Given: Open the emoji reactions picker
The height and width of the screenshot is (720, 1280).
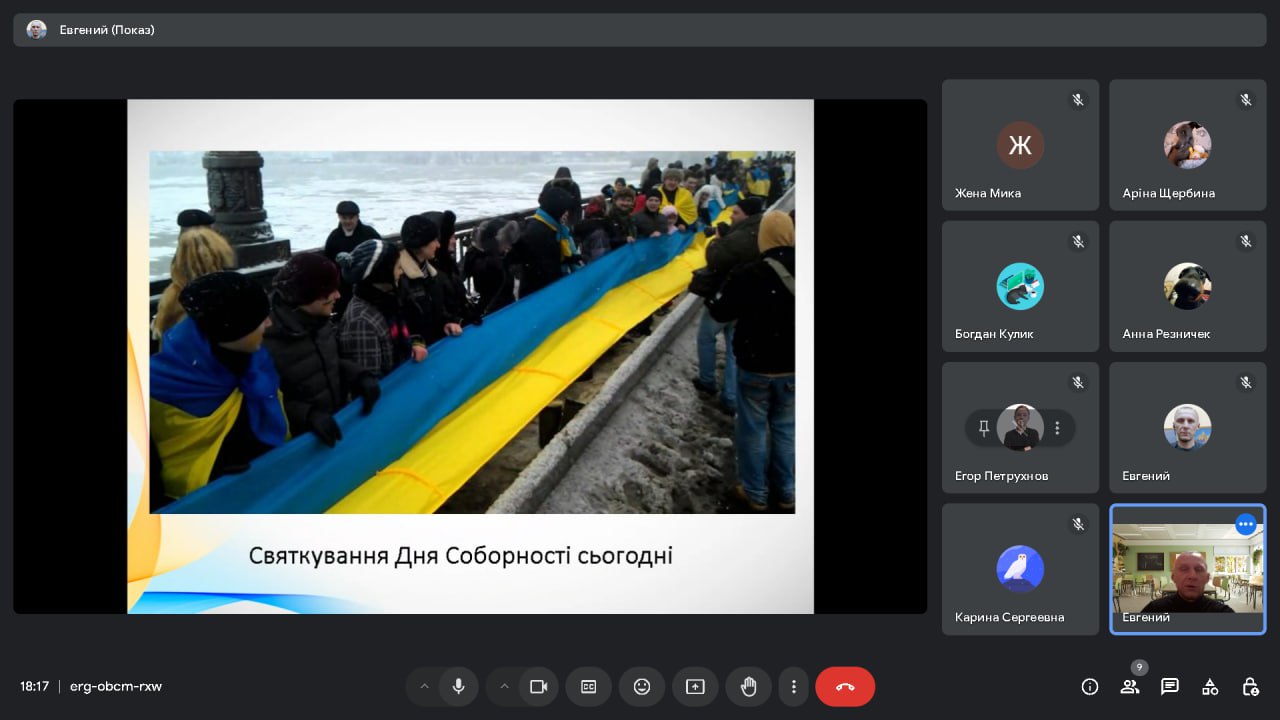Looking at the screenshot, I should [642, 686].
